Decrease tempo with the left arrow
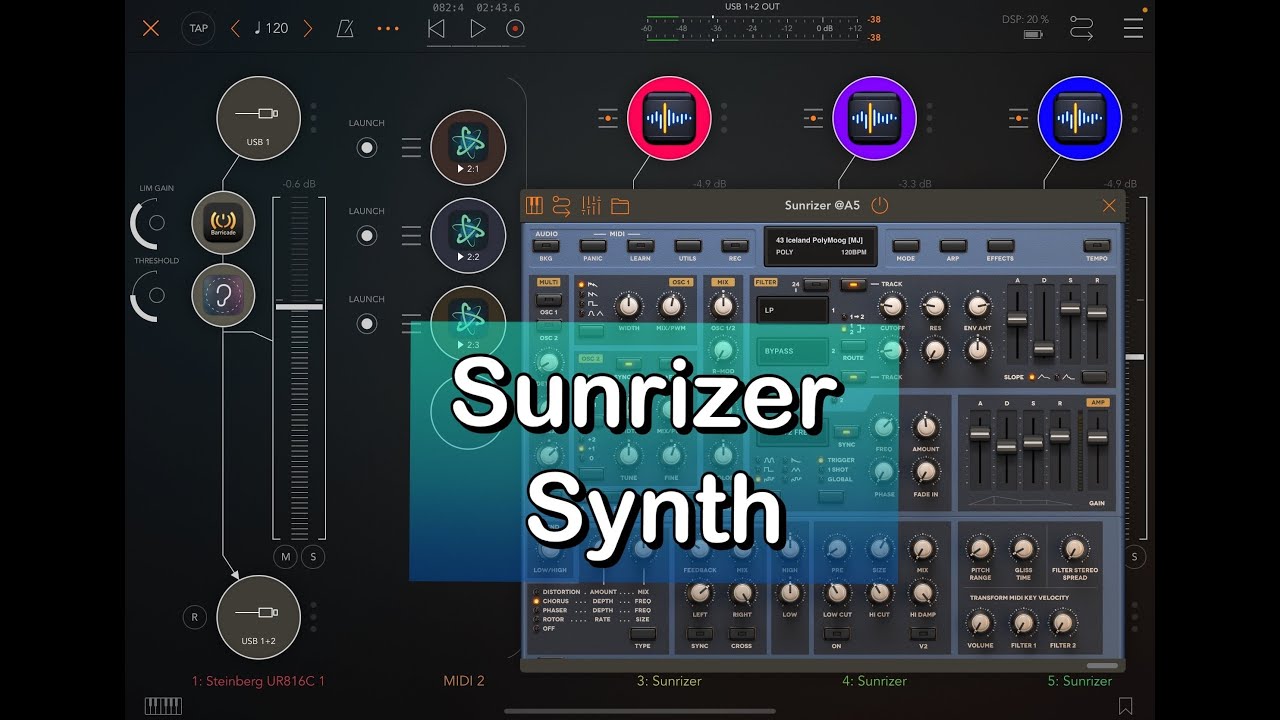This screenshot has width=1280, height=720. coord(235,28)
